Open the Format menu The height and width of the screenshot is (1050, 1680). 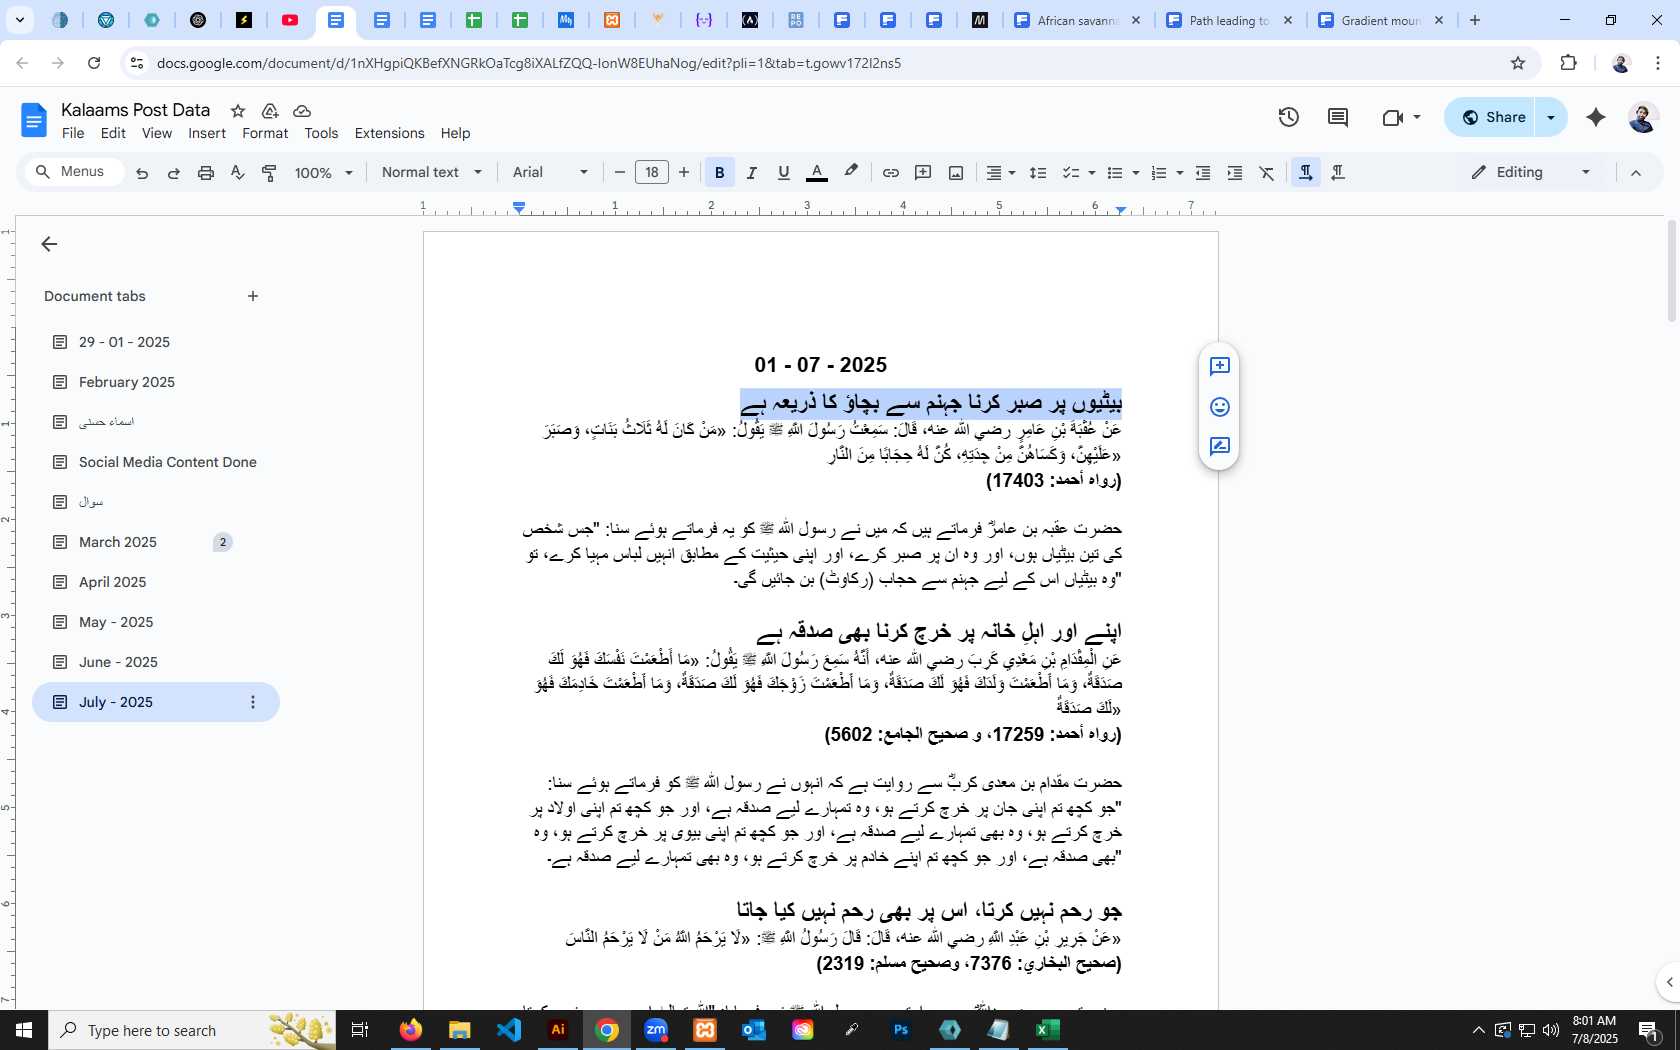265,133
